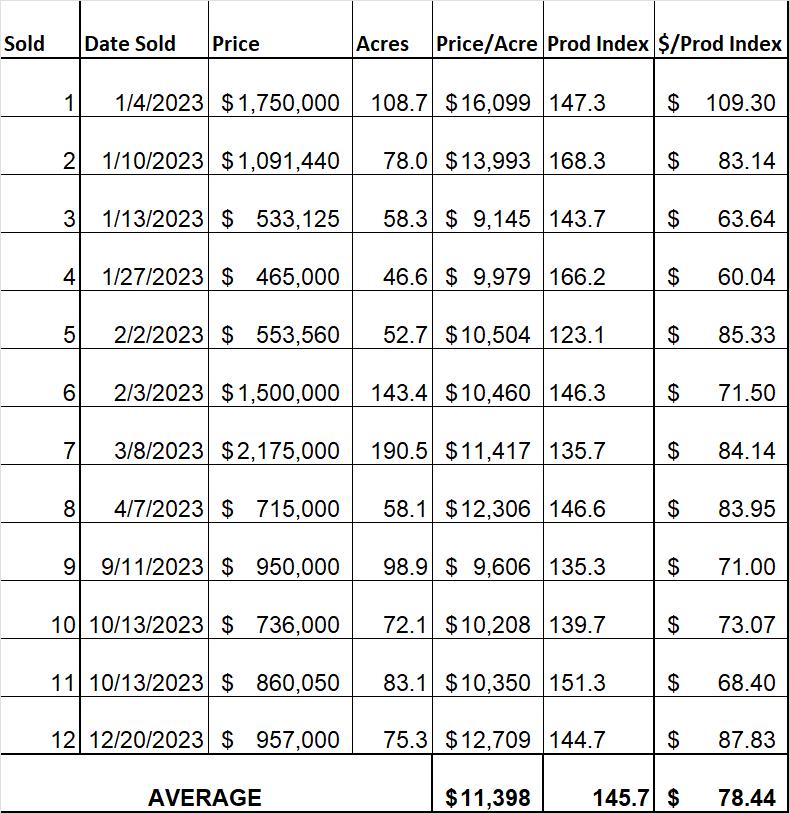Click the $/Prod Index header cell
The height and width of the screenshot is (813, 789).
(x=721, y=30)
